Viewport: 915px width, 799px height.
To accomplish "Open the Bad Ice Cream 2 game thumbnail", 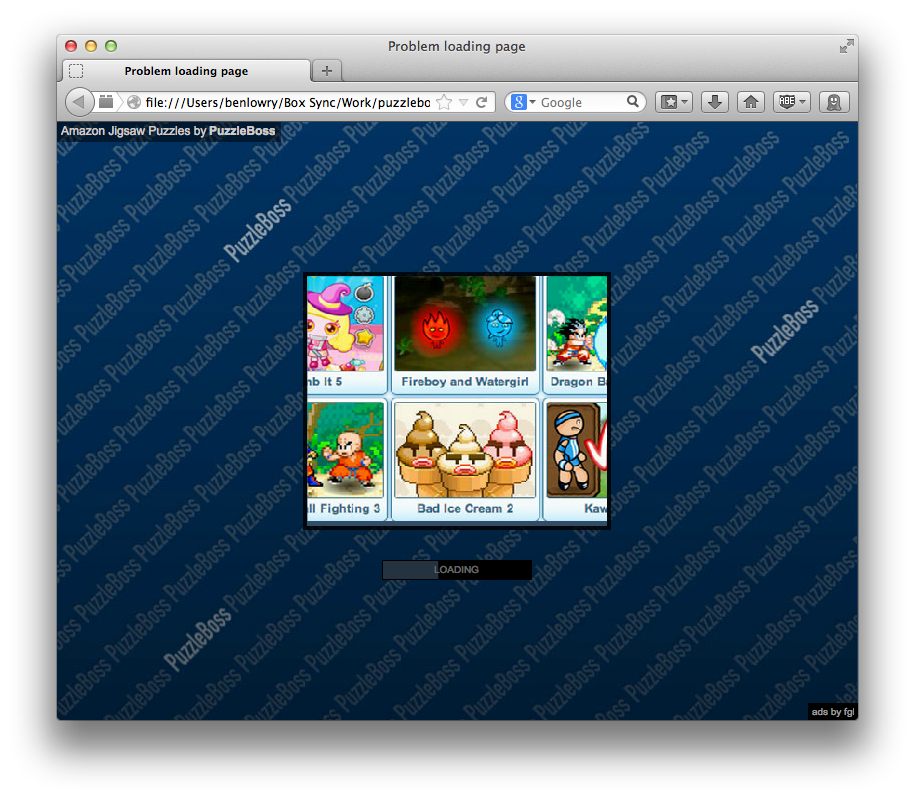I will [465, 450].
